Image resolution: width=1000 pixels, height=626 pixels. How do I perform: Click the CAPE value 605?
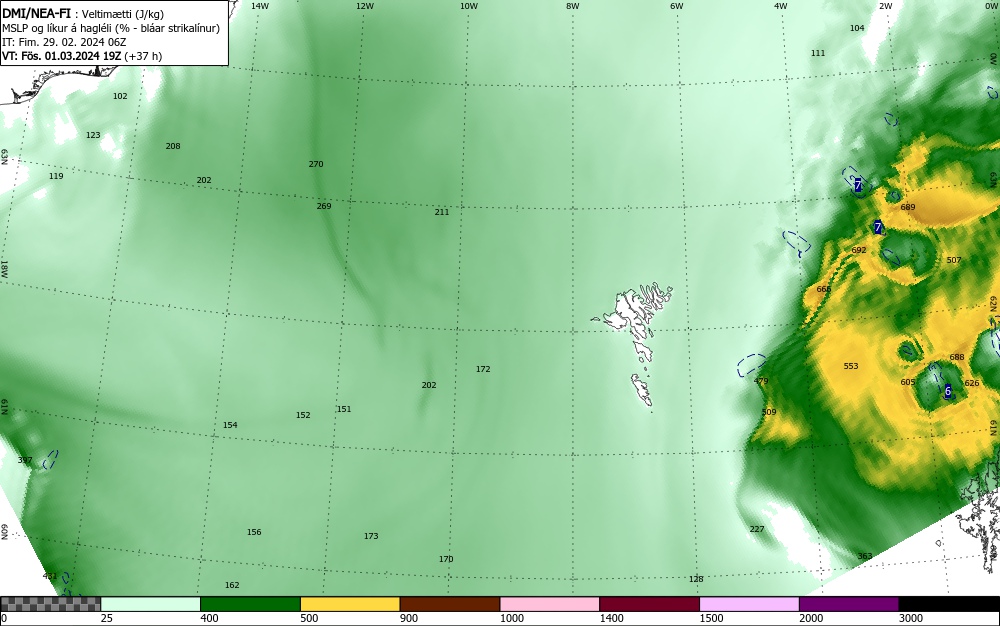click(908, 382)
